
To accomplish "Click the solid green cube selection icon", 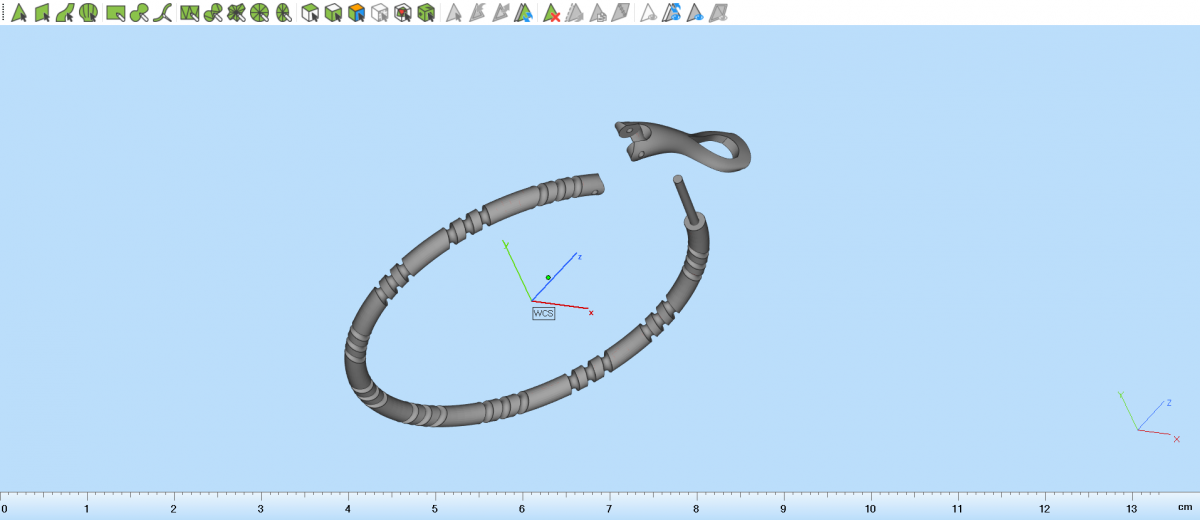I will coord(426,13).
